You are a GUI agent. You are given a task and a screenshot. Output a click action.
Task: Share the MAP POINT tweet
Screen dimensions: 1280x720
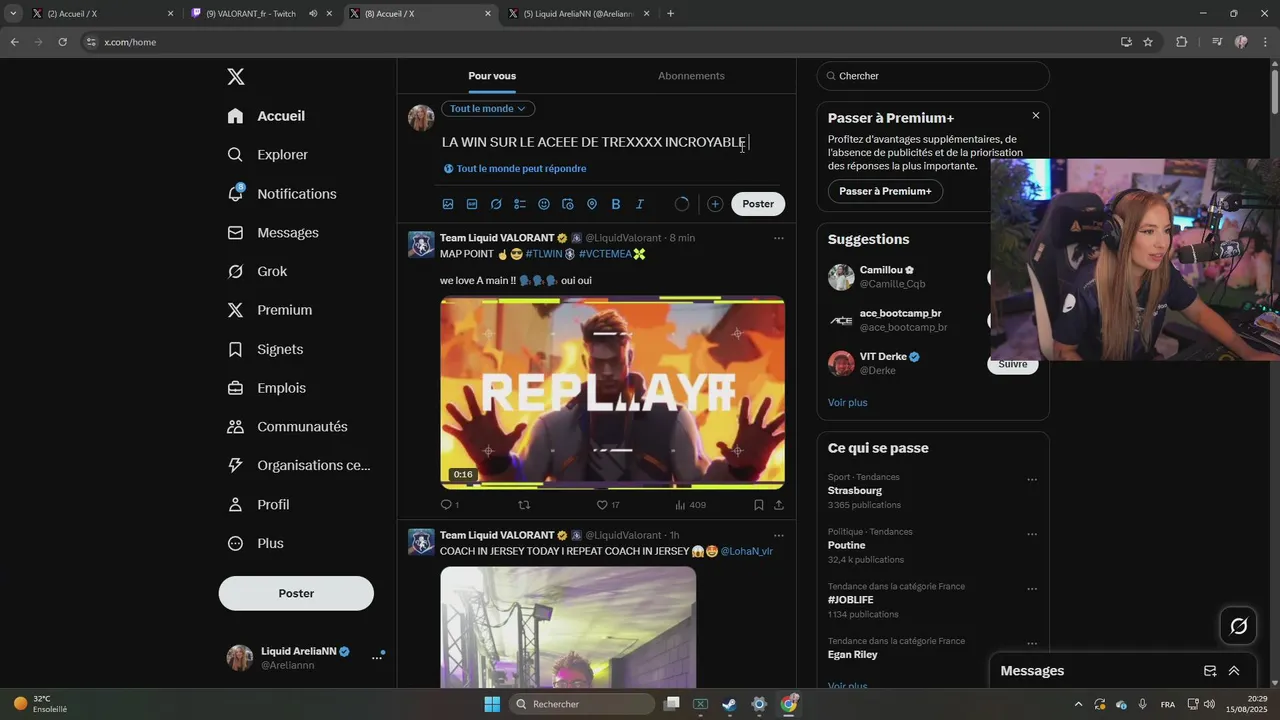click(779, 505)
